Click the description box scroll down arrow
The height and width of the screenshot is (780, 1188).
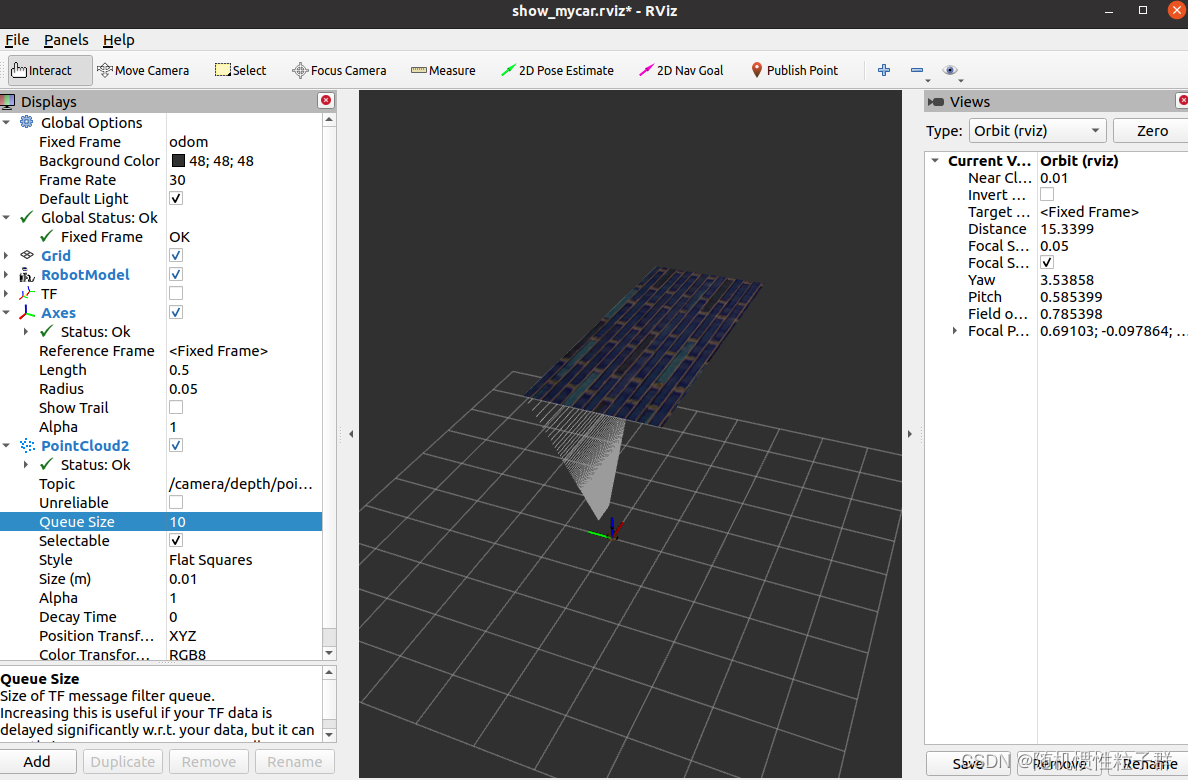pyautogui.click(x=329, y=735)
